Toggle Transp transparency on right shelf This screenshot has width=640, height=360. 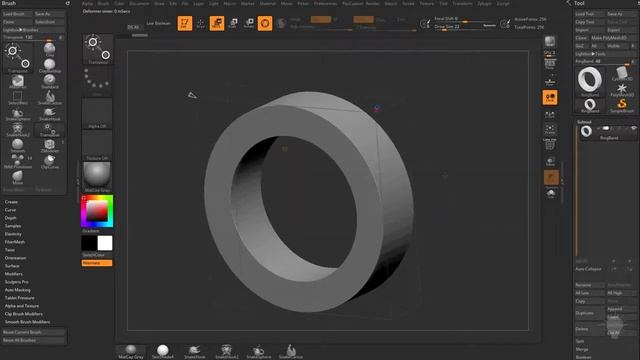[550, 162]
